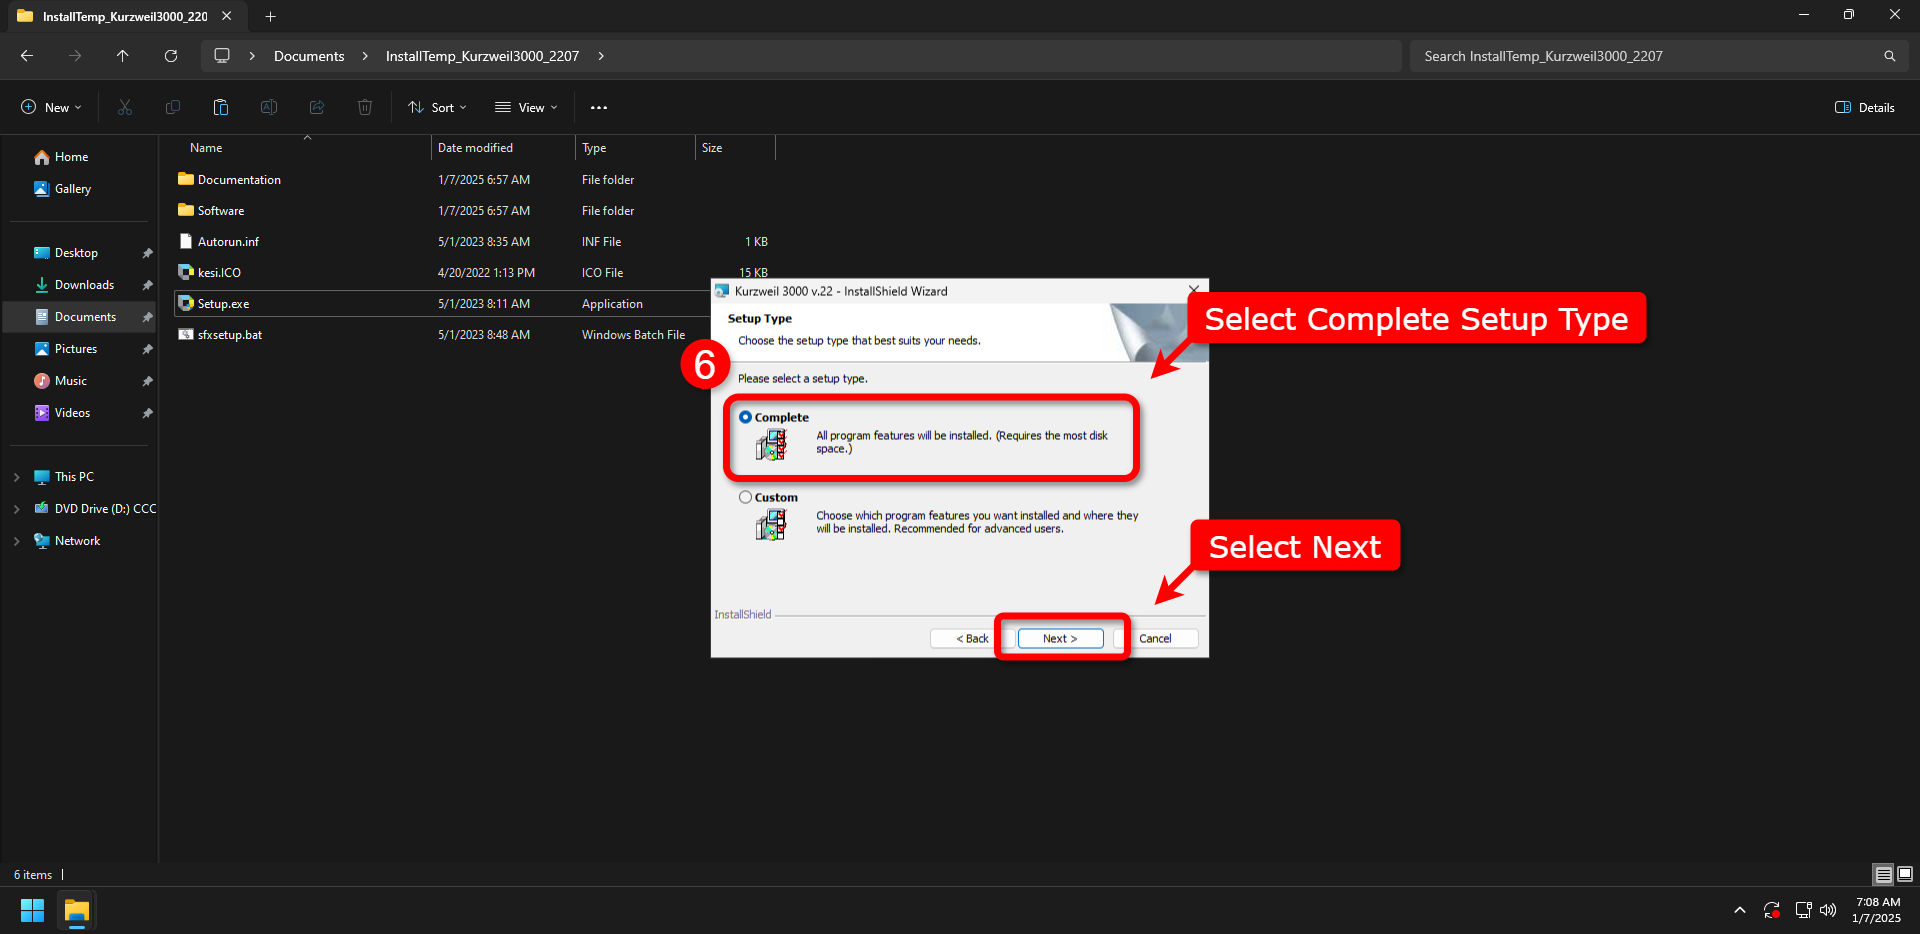Sort by the Type column header
This screenshot has height=934, width=1920.
635,148
